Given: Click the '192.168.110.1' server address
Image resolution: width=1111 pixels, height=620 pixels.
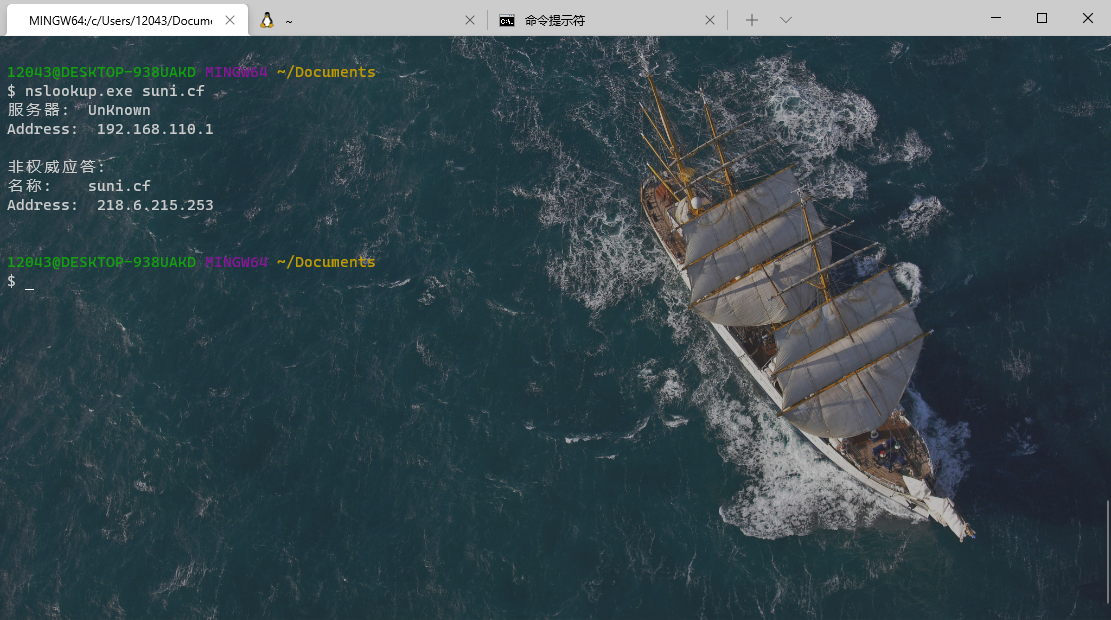Looking at the screenshot, I should [155, 129].
